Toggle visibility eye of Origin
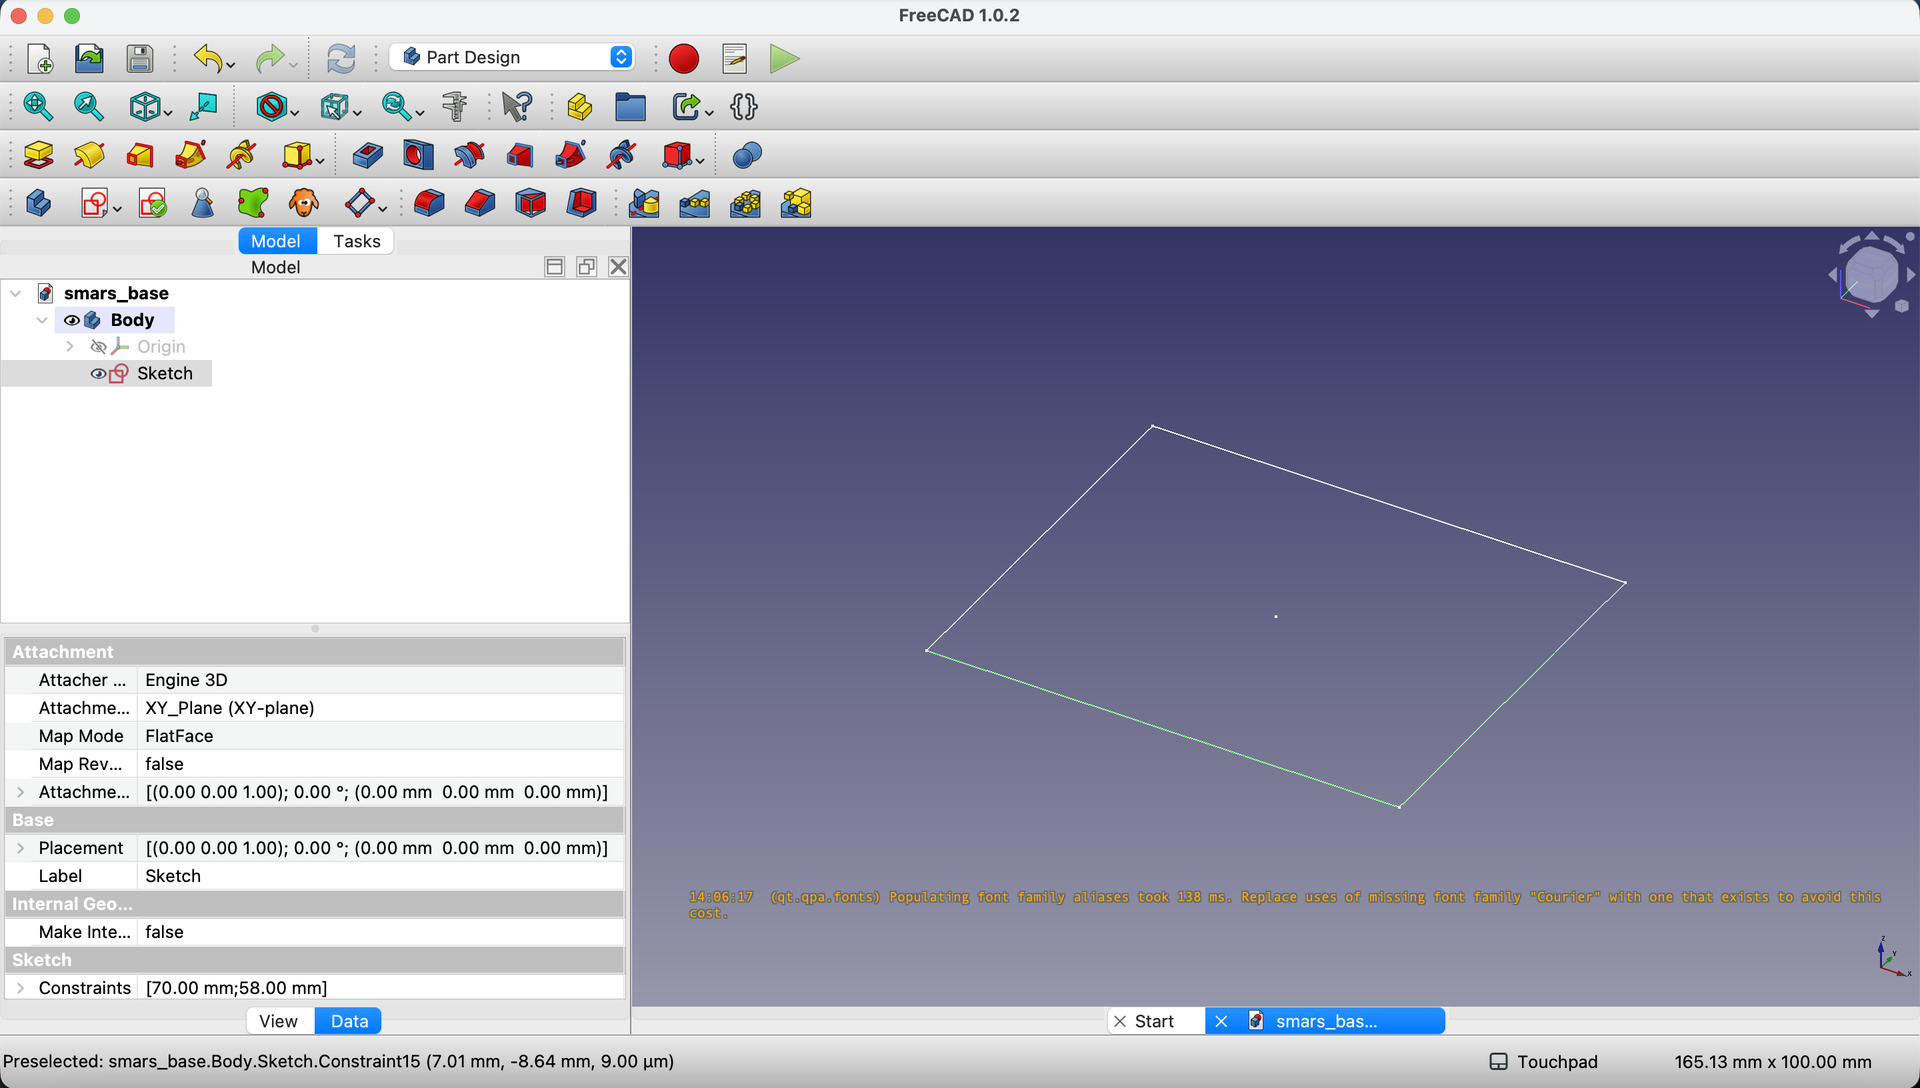 pos(98,347)
